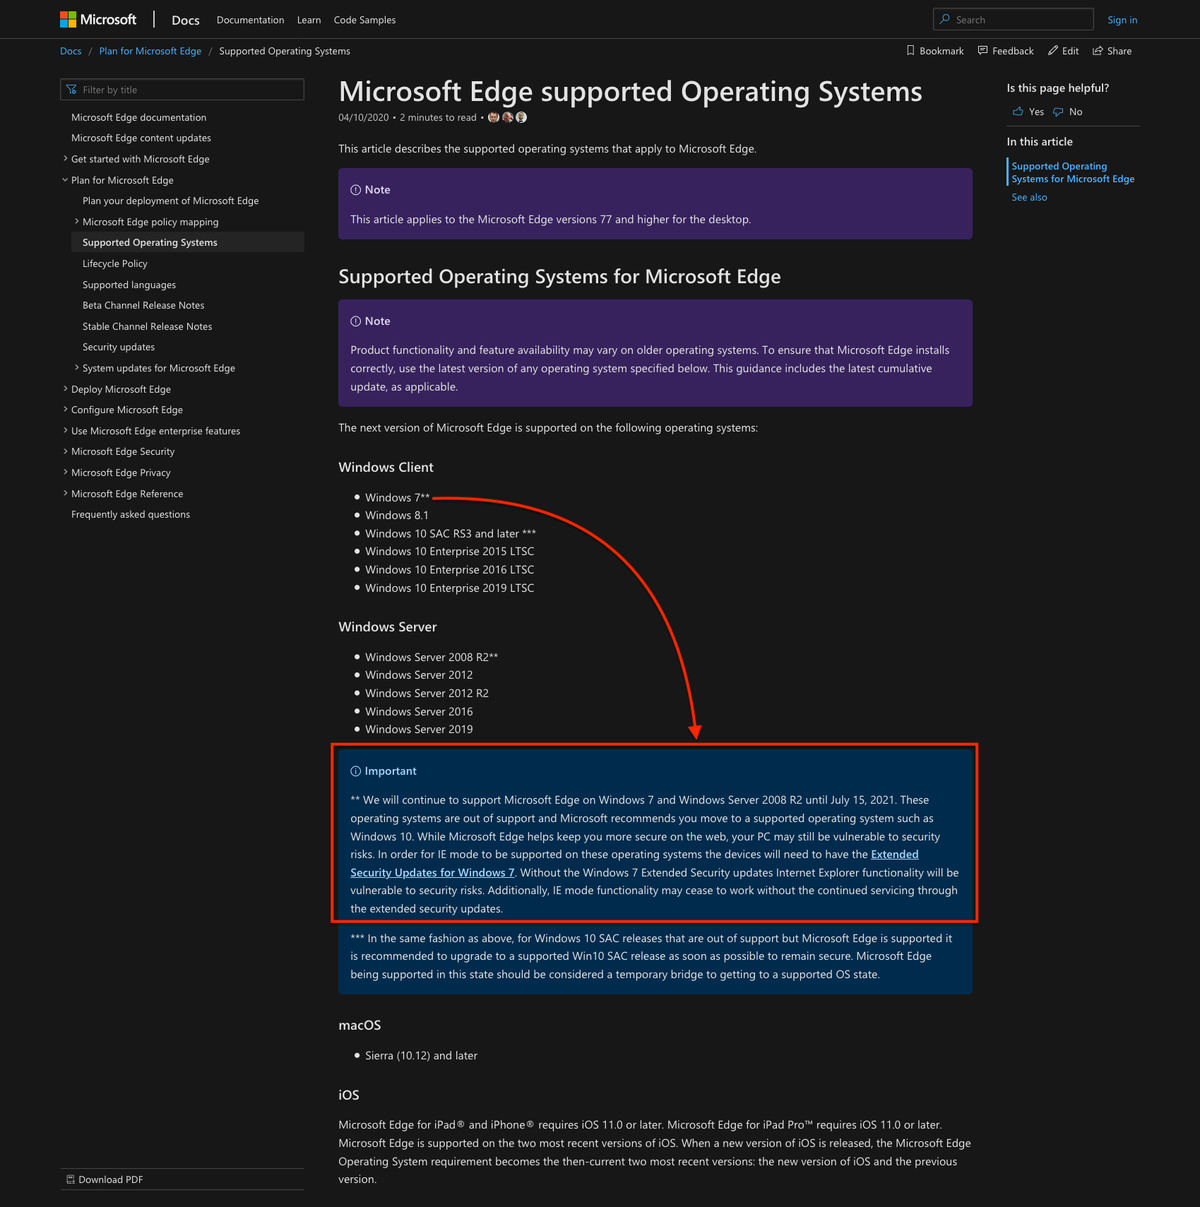The image size is (1200, 1207).
Task: Open Stable Channel Release Notes
Action: (x=147, y=326)
